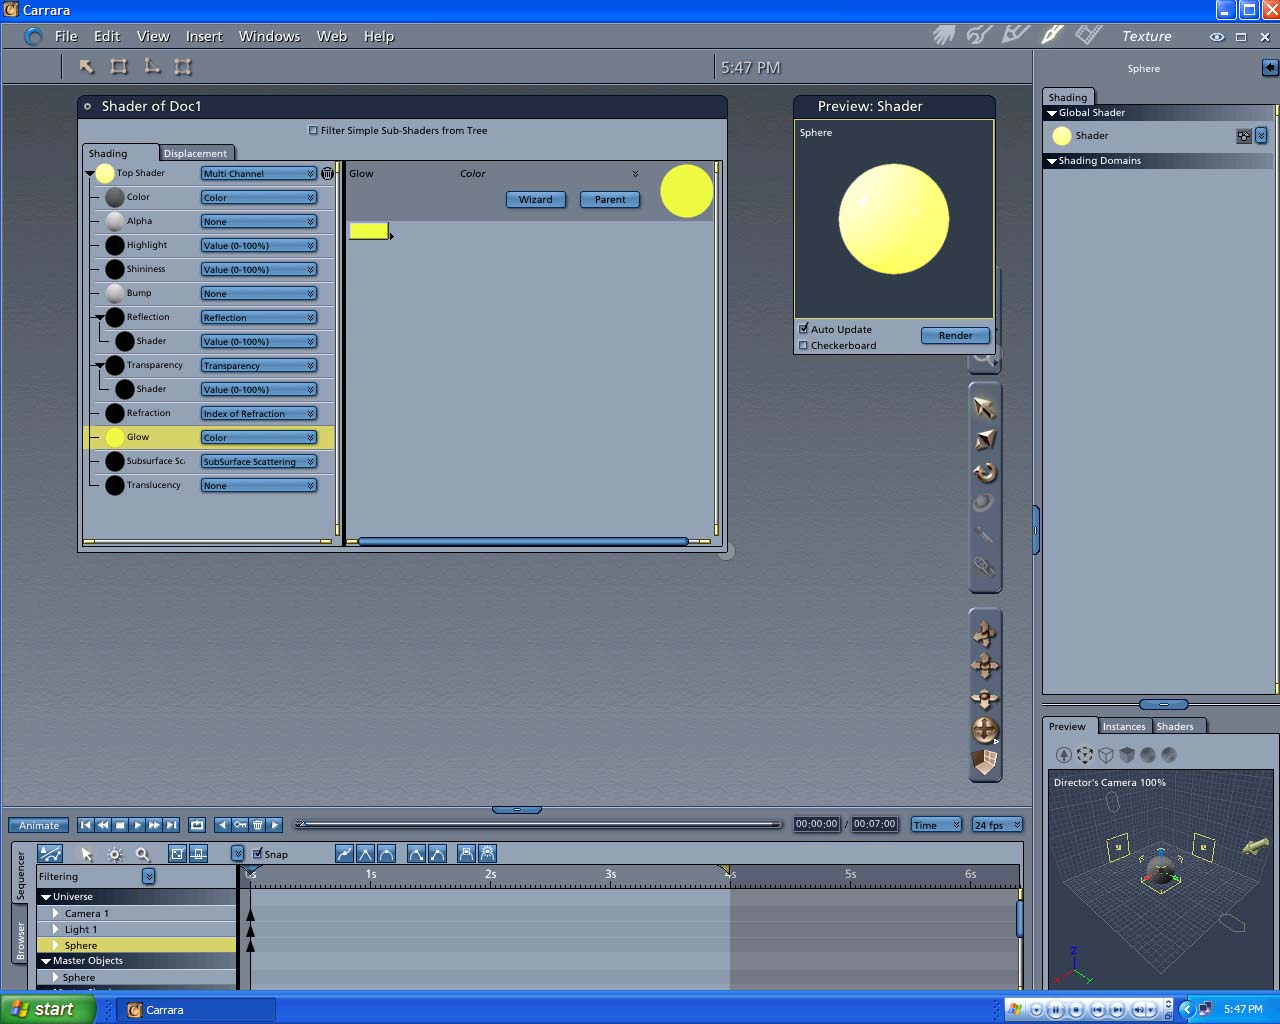Click the sequencer light/sun icon

click(x=114, y=854)
